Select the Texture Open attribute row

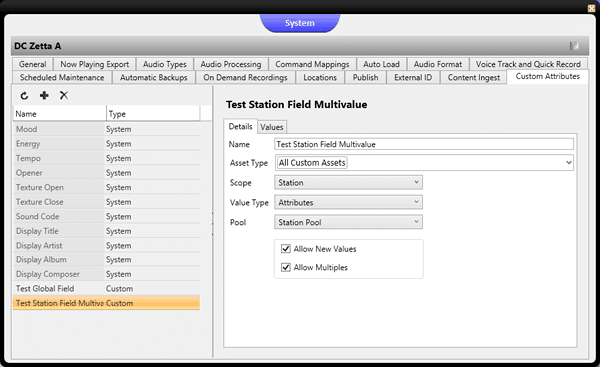(106, 187)
